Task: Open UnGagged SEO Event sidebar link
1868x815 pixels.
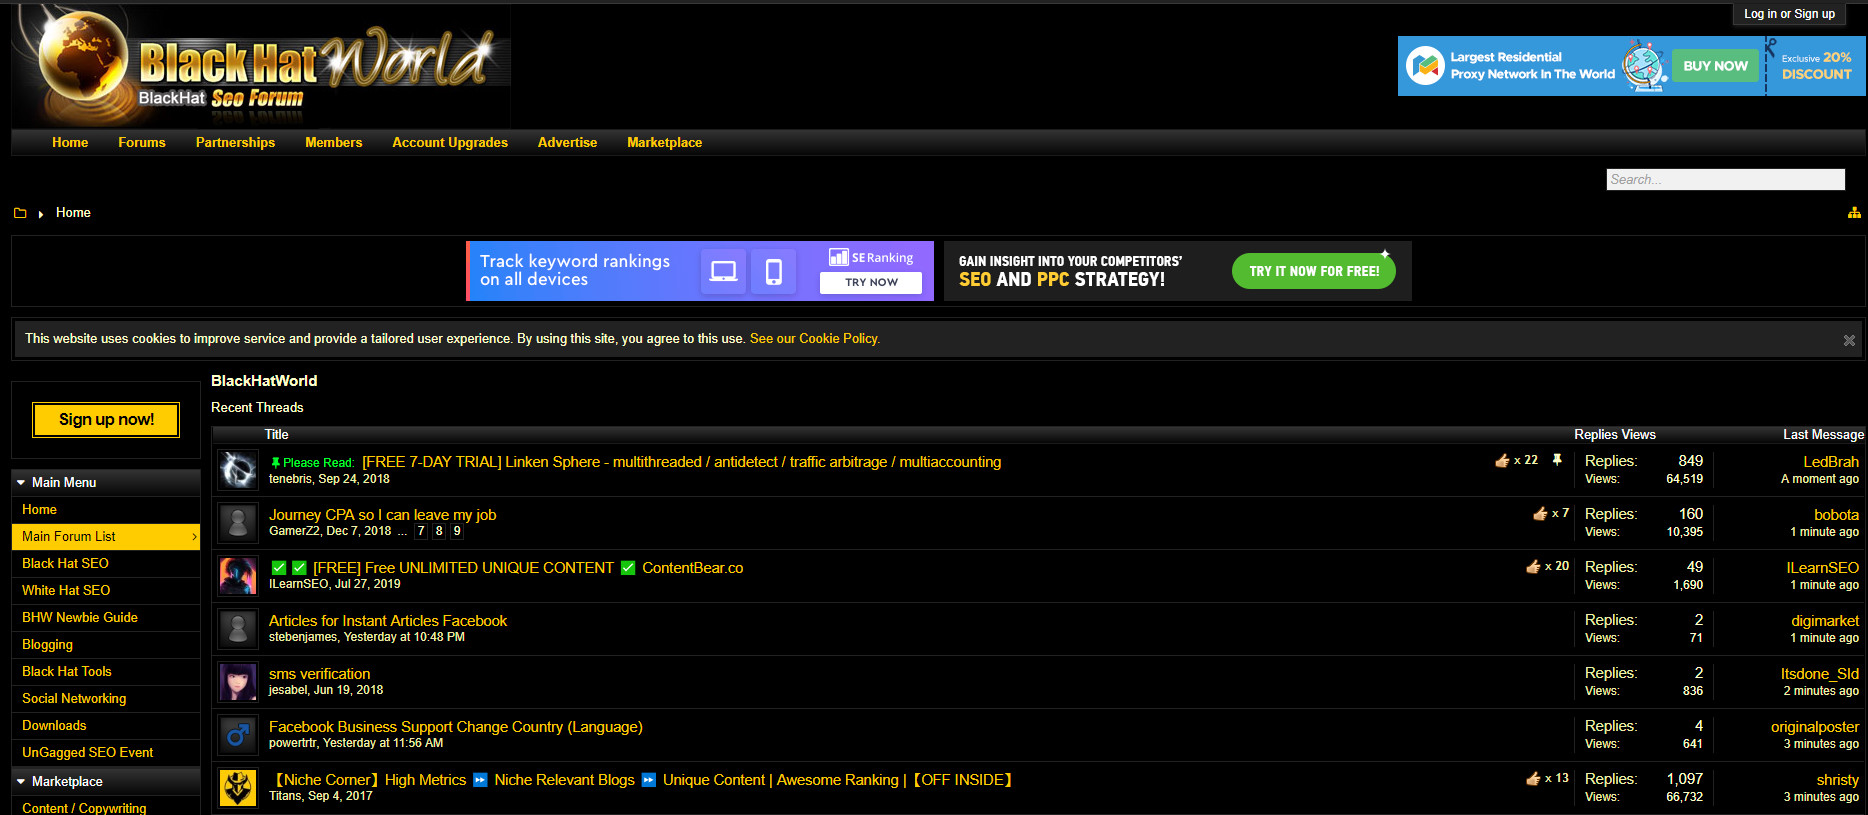Action: coord(106,753)
